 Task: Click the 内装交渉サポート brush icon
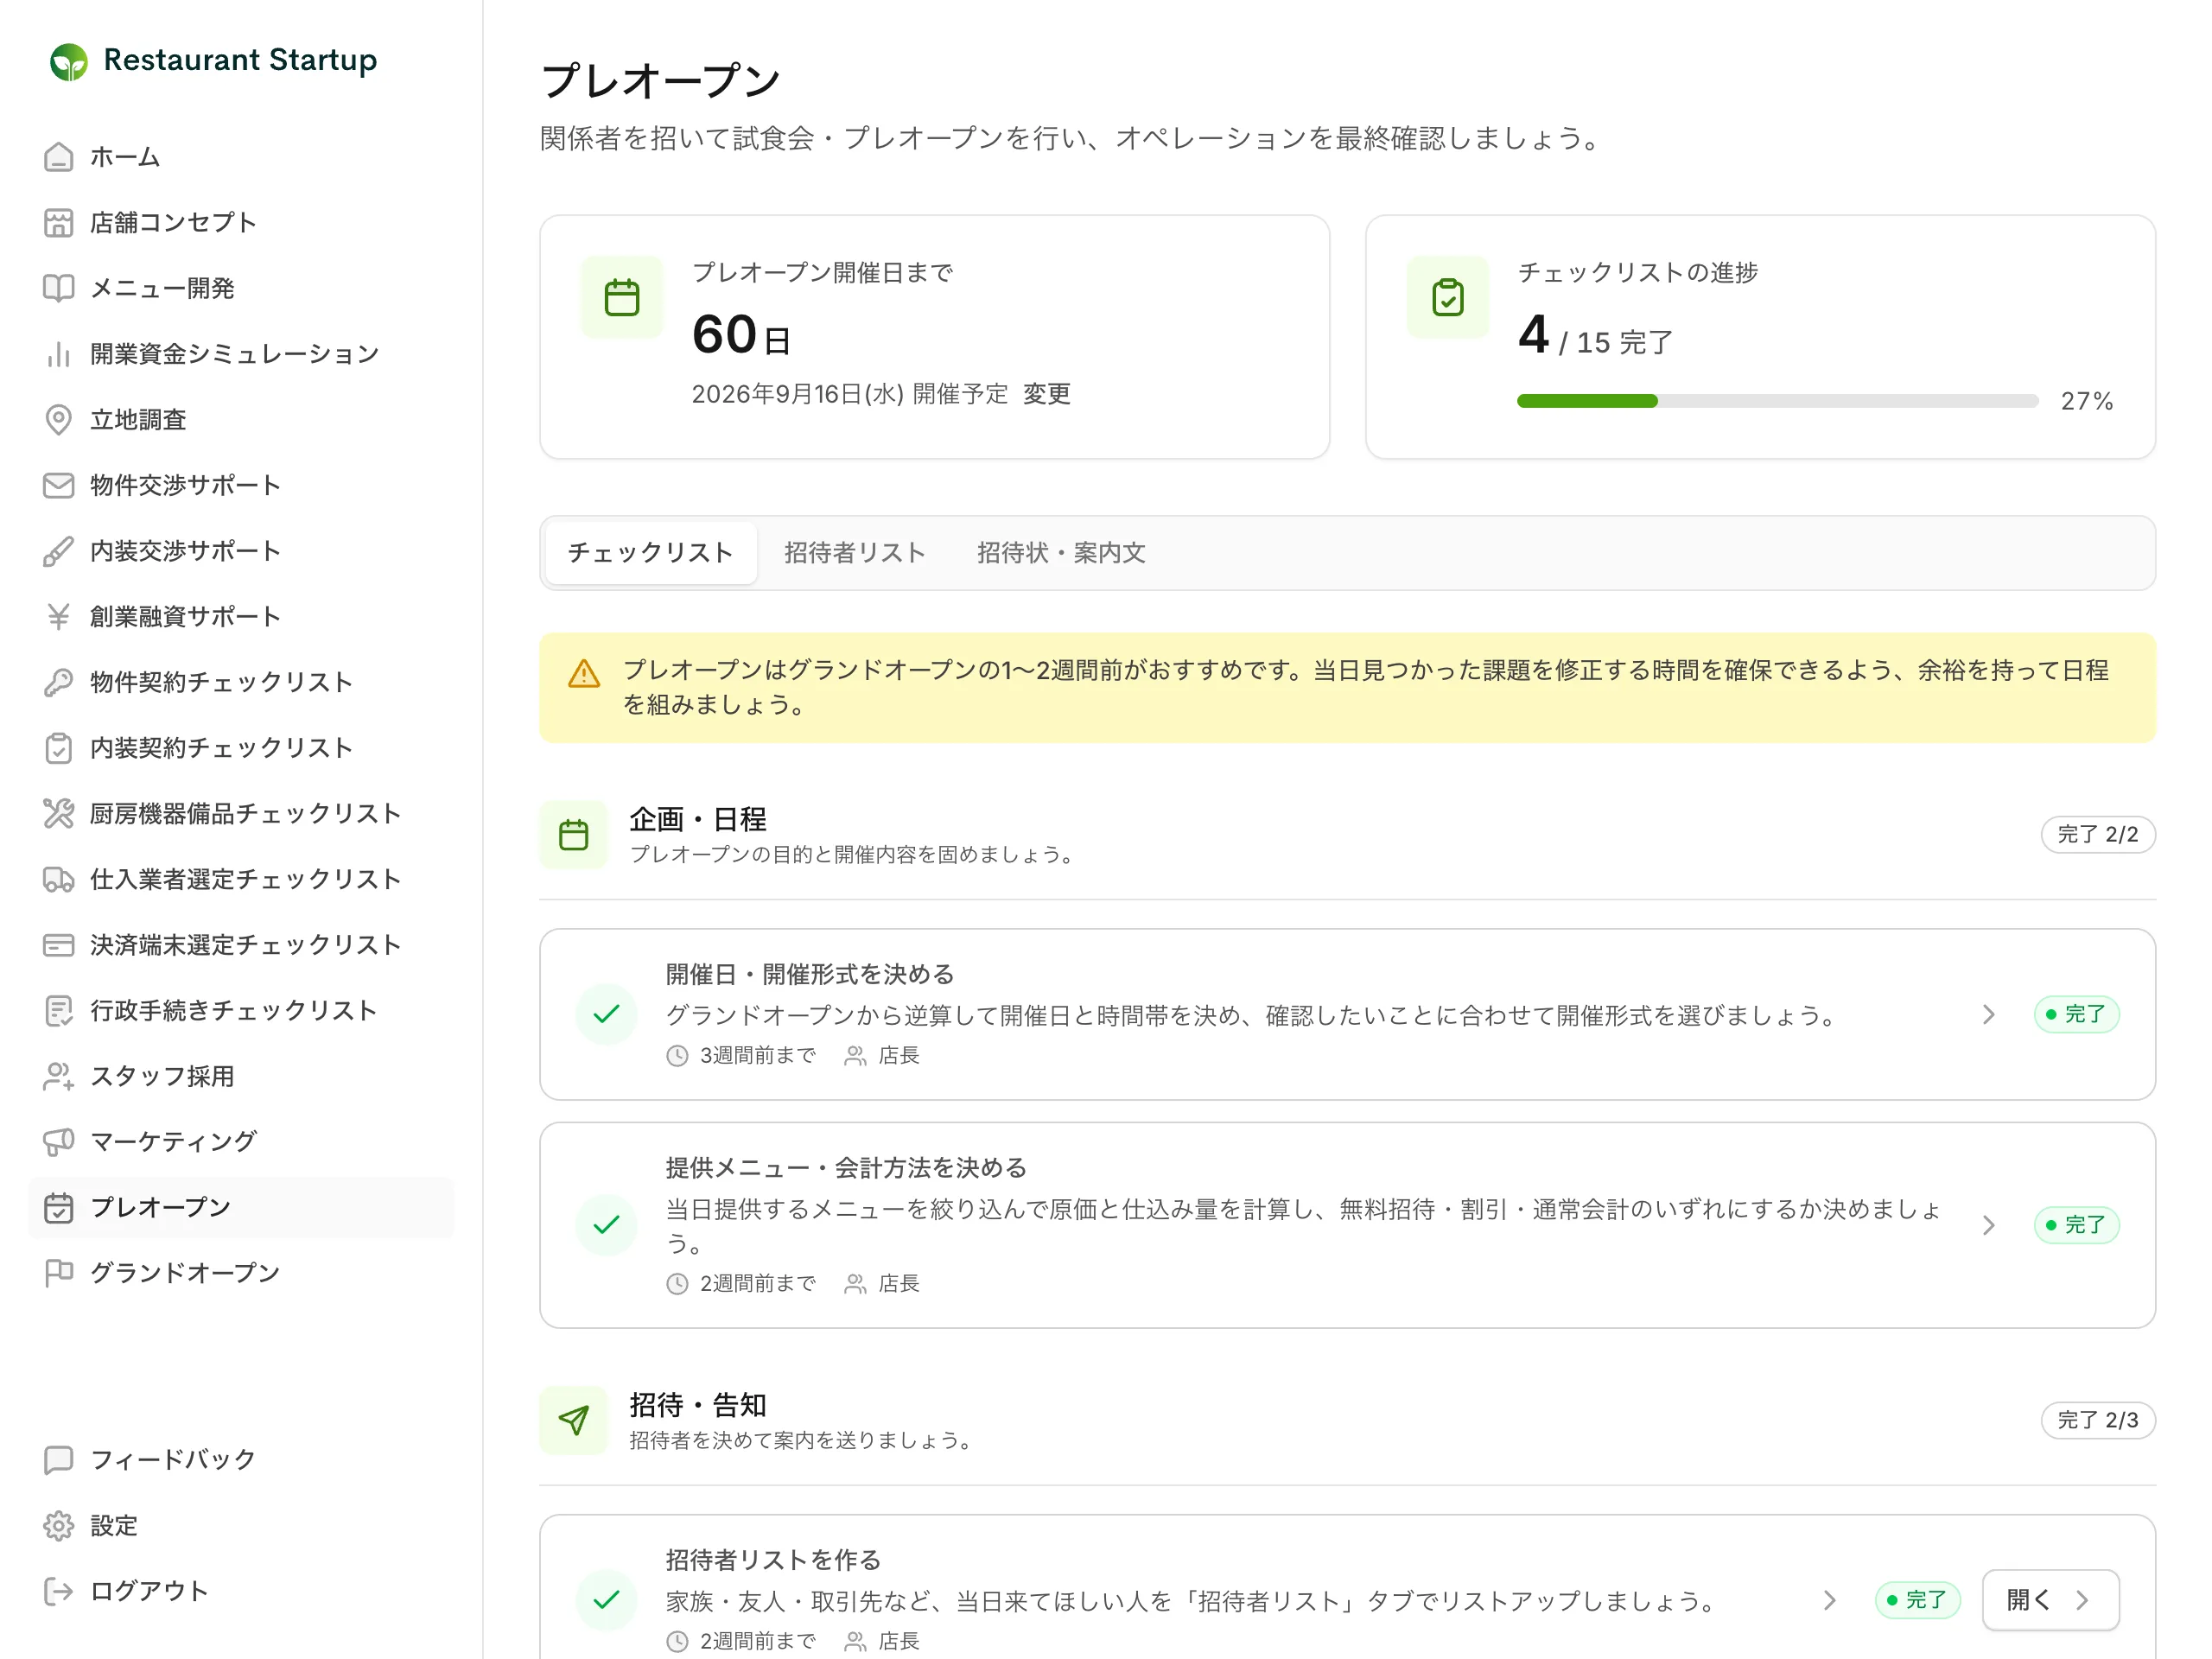59,551
